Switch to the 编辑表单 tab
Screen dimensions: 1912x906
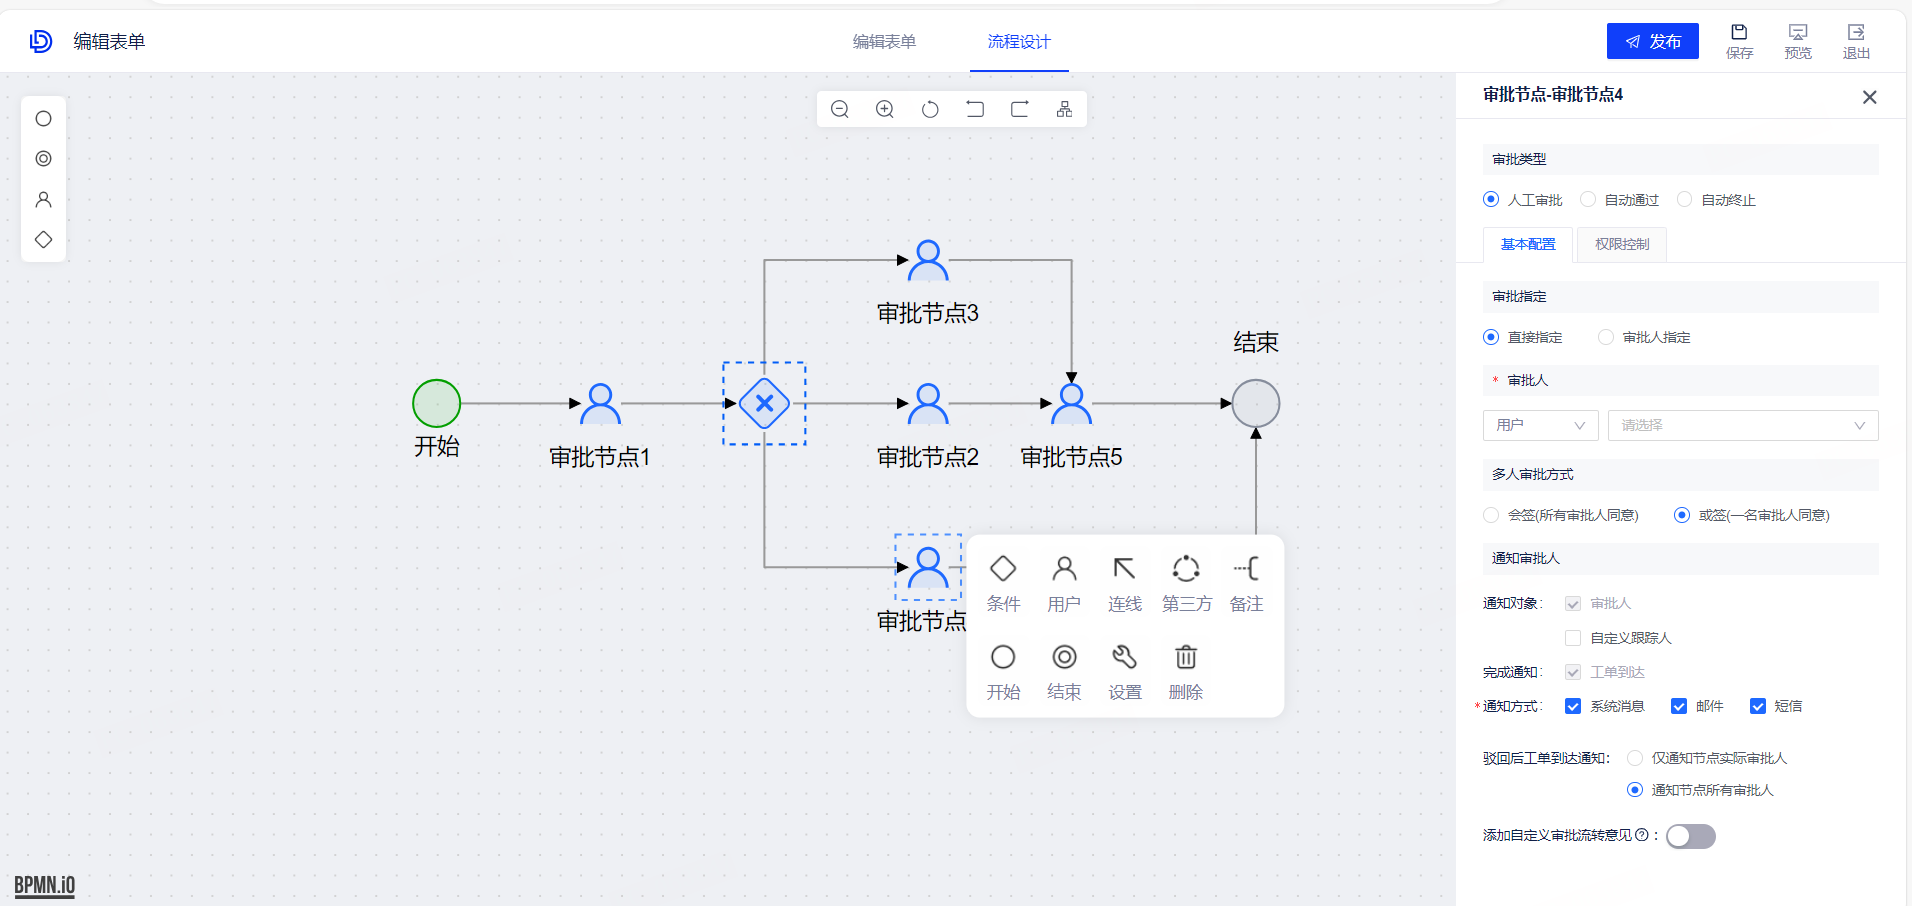(884, 42)
